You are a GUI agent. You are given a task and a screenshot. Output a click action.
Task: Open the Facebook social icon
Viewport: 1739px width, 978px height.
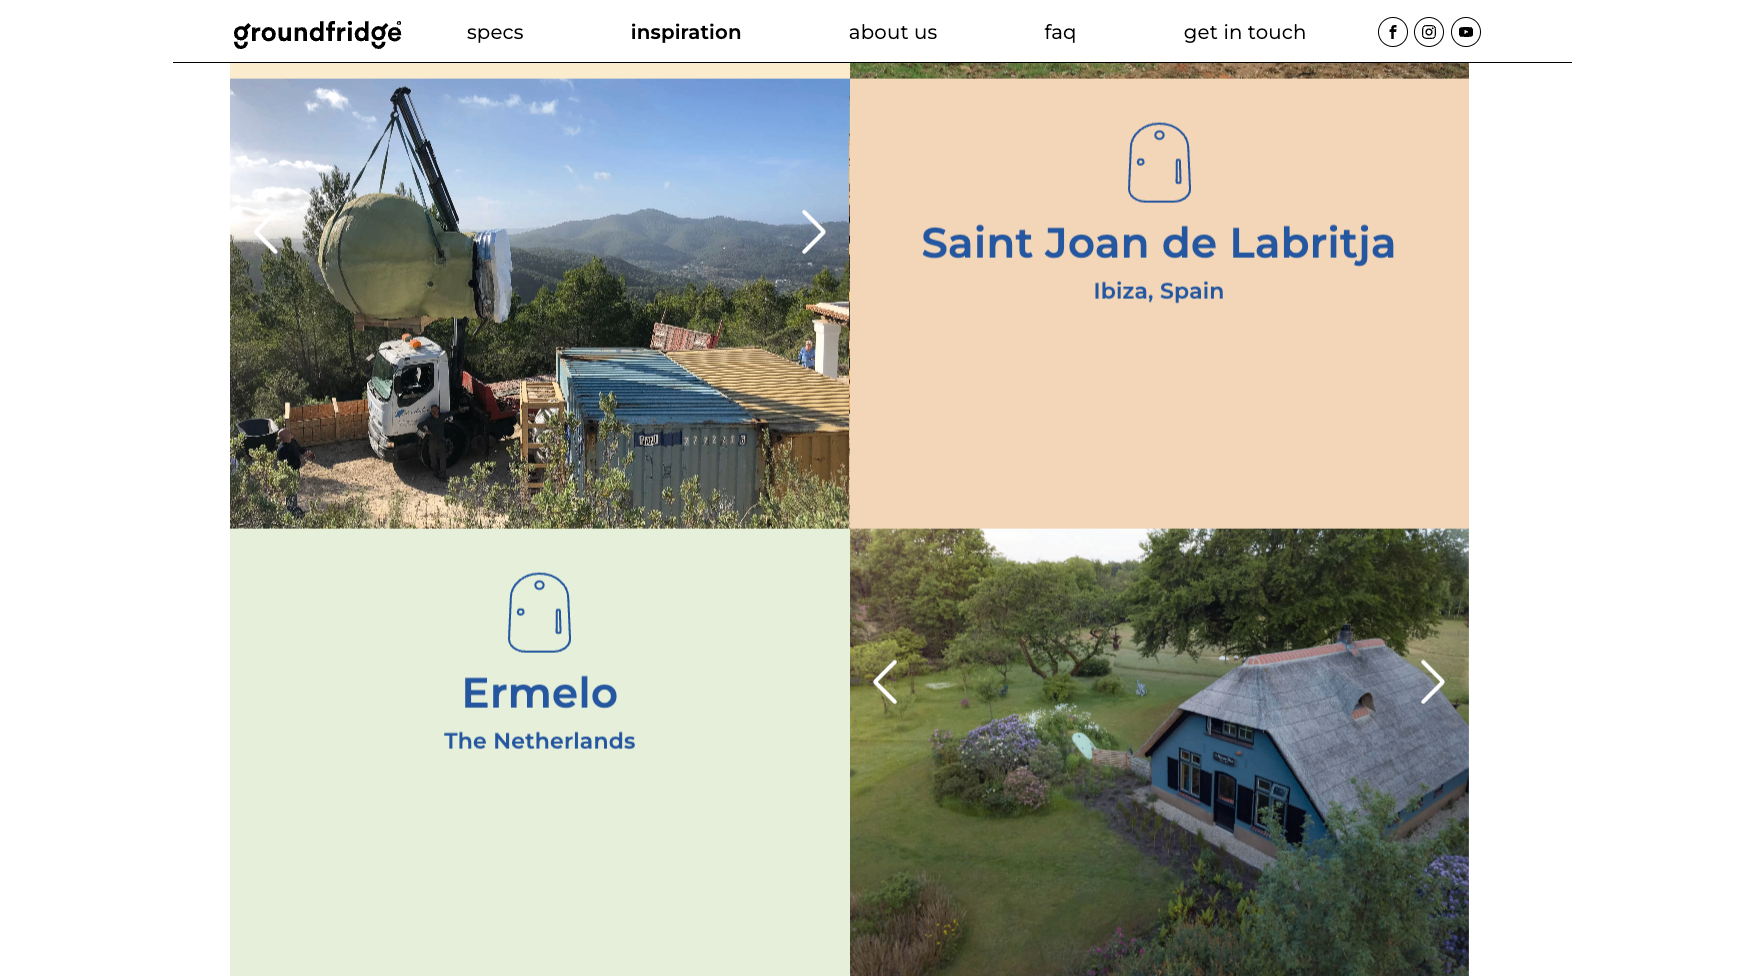[x=1392, y=32]
